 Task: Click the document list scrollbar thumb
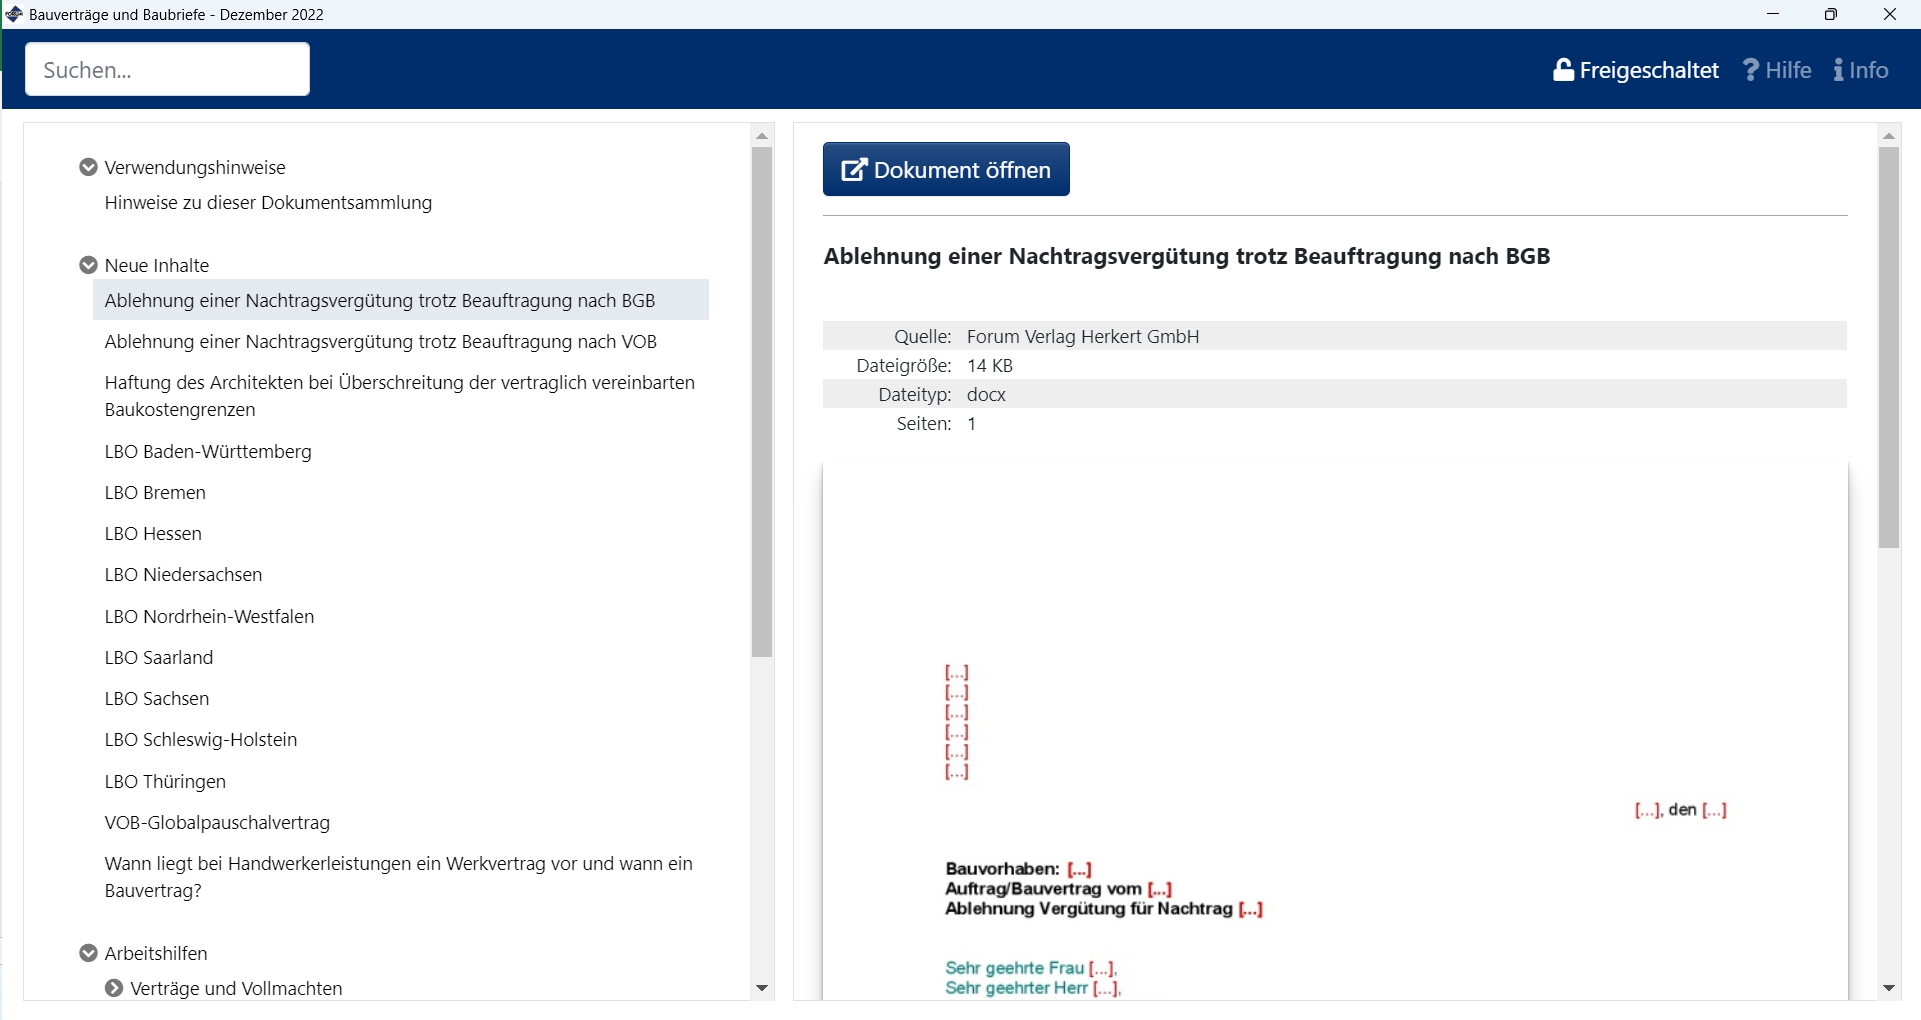[762, 400]
